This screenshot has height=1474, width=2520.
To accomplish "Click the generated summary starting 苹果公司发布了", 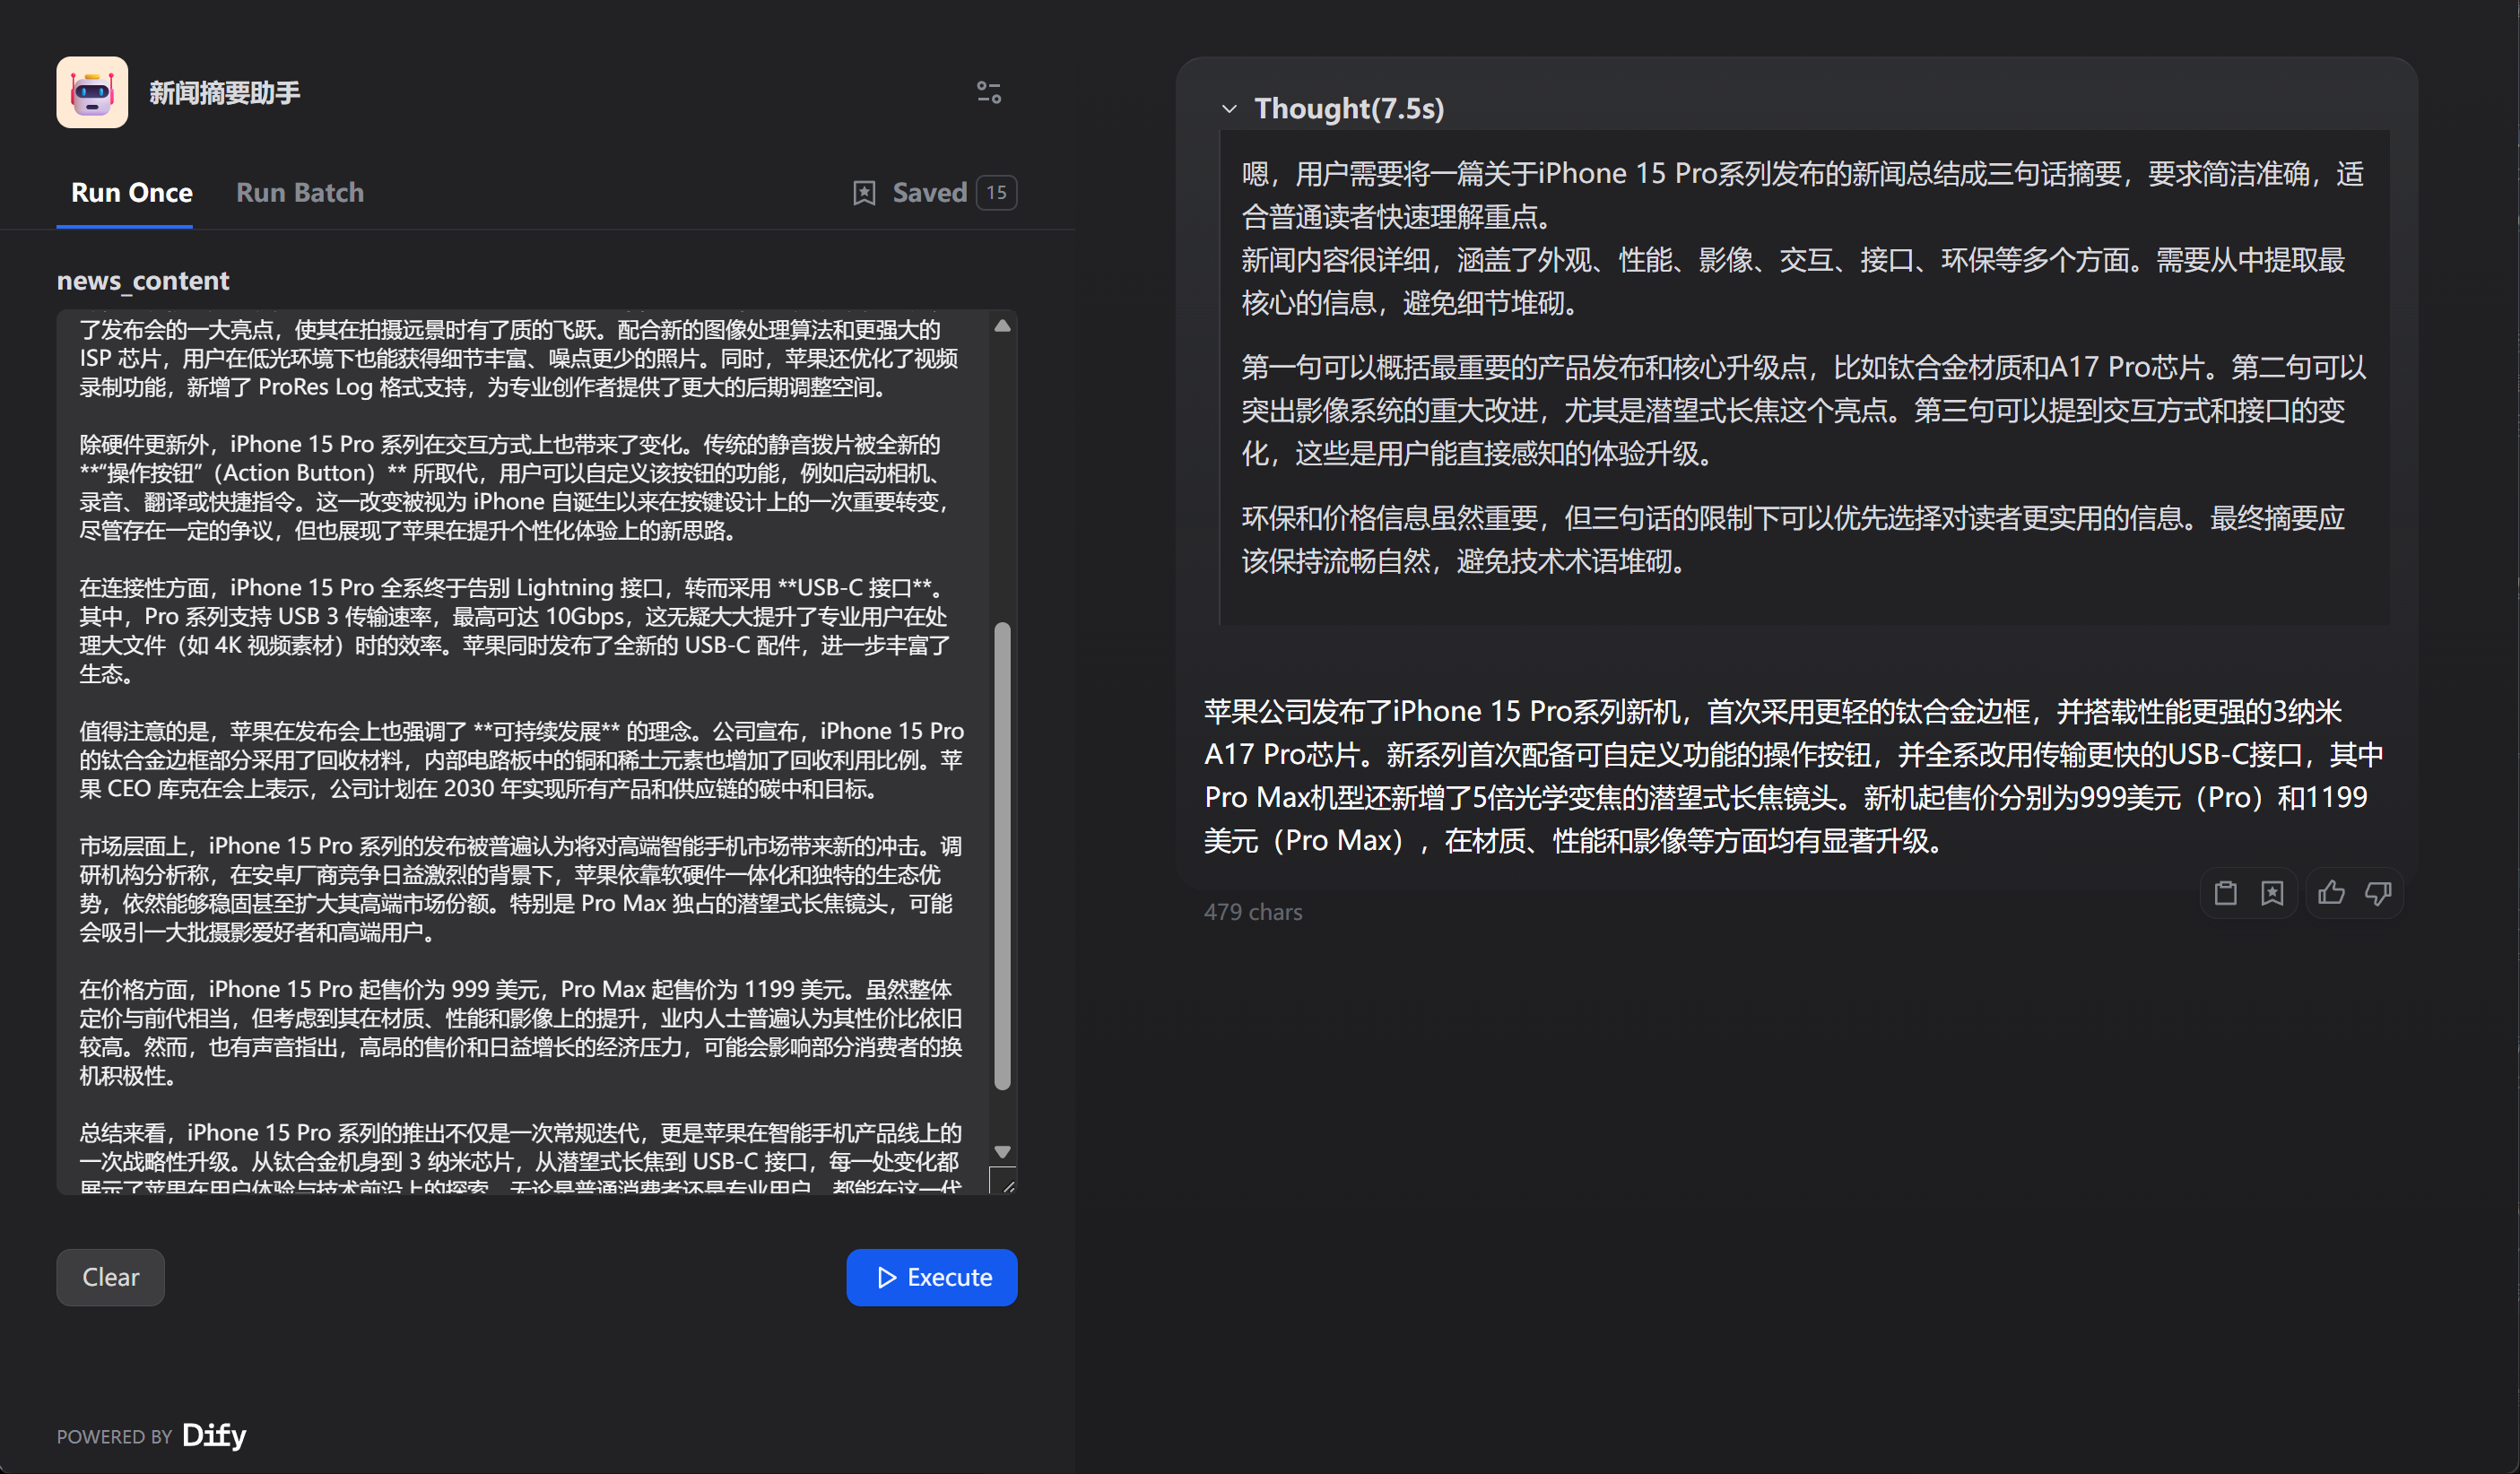I will point(1793,776).
